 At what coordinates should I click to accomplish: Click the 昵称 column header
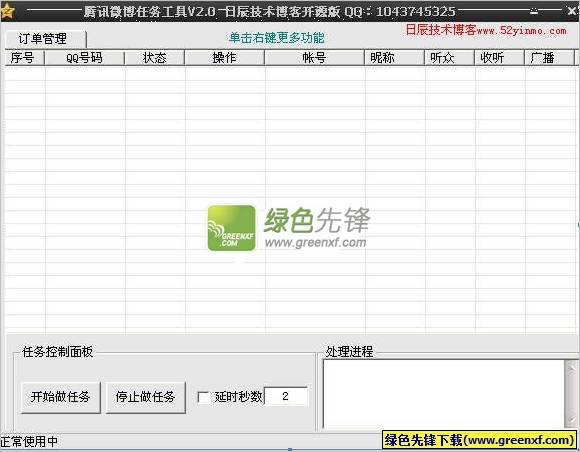[395, 58]
